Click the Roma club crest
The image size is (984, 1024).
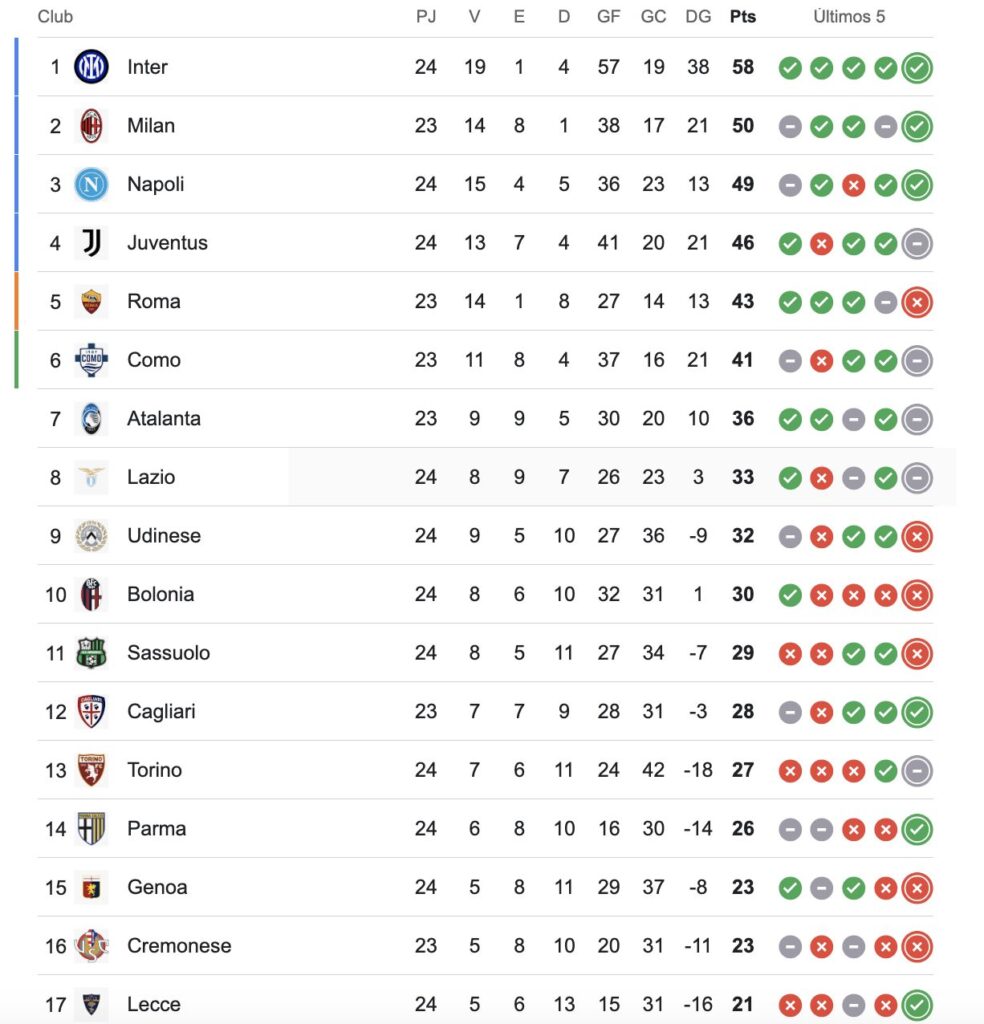pyautogui.click(x=91, y=301)
